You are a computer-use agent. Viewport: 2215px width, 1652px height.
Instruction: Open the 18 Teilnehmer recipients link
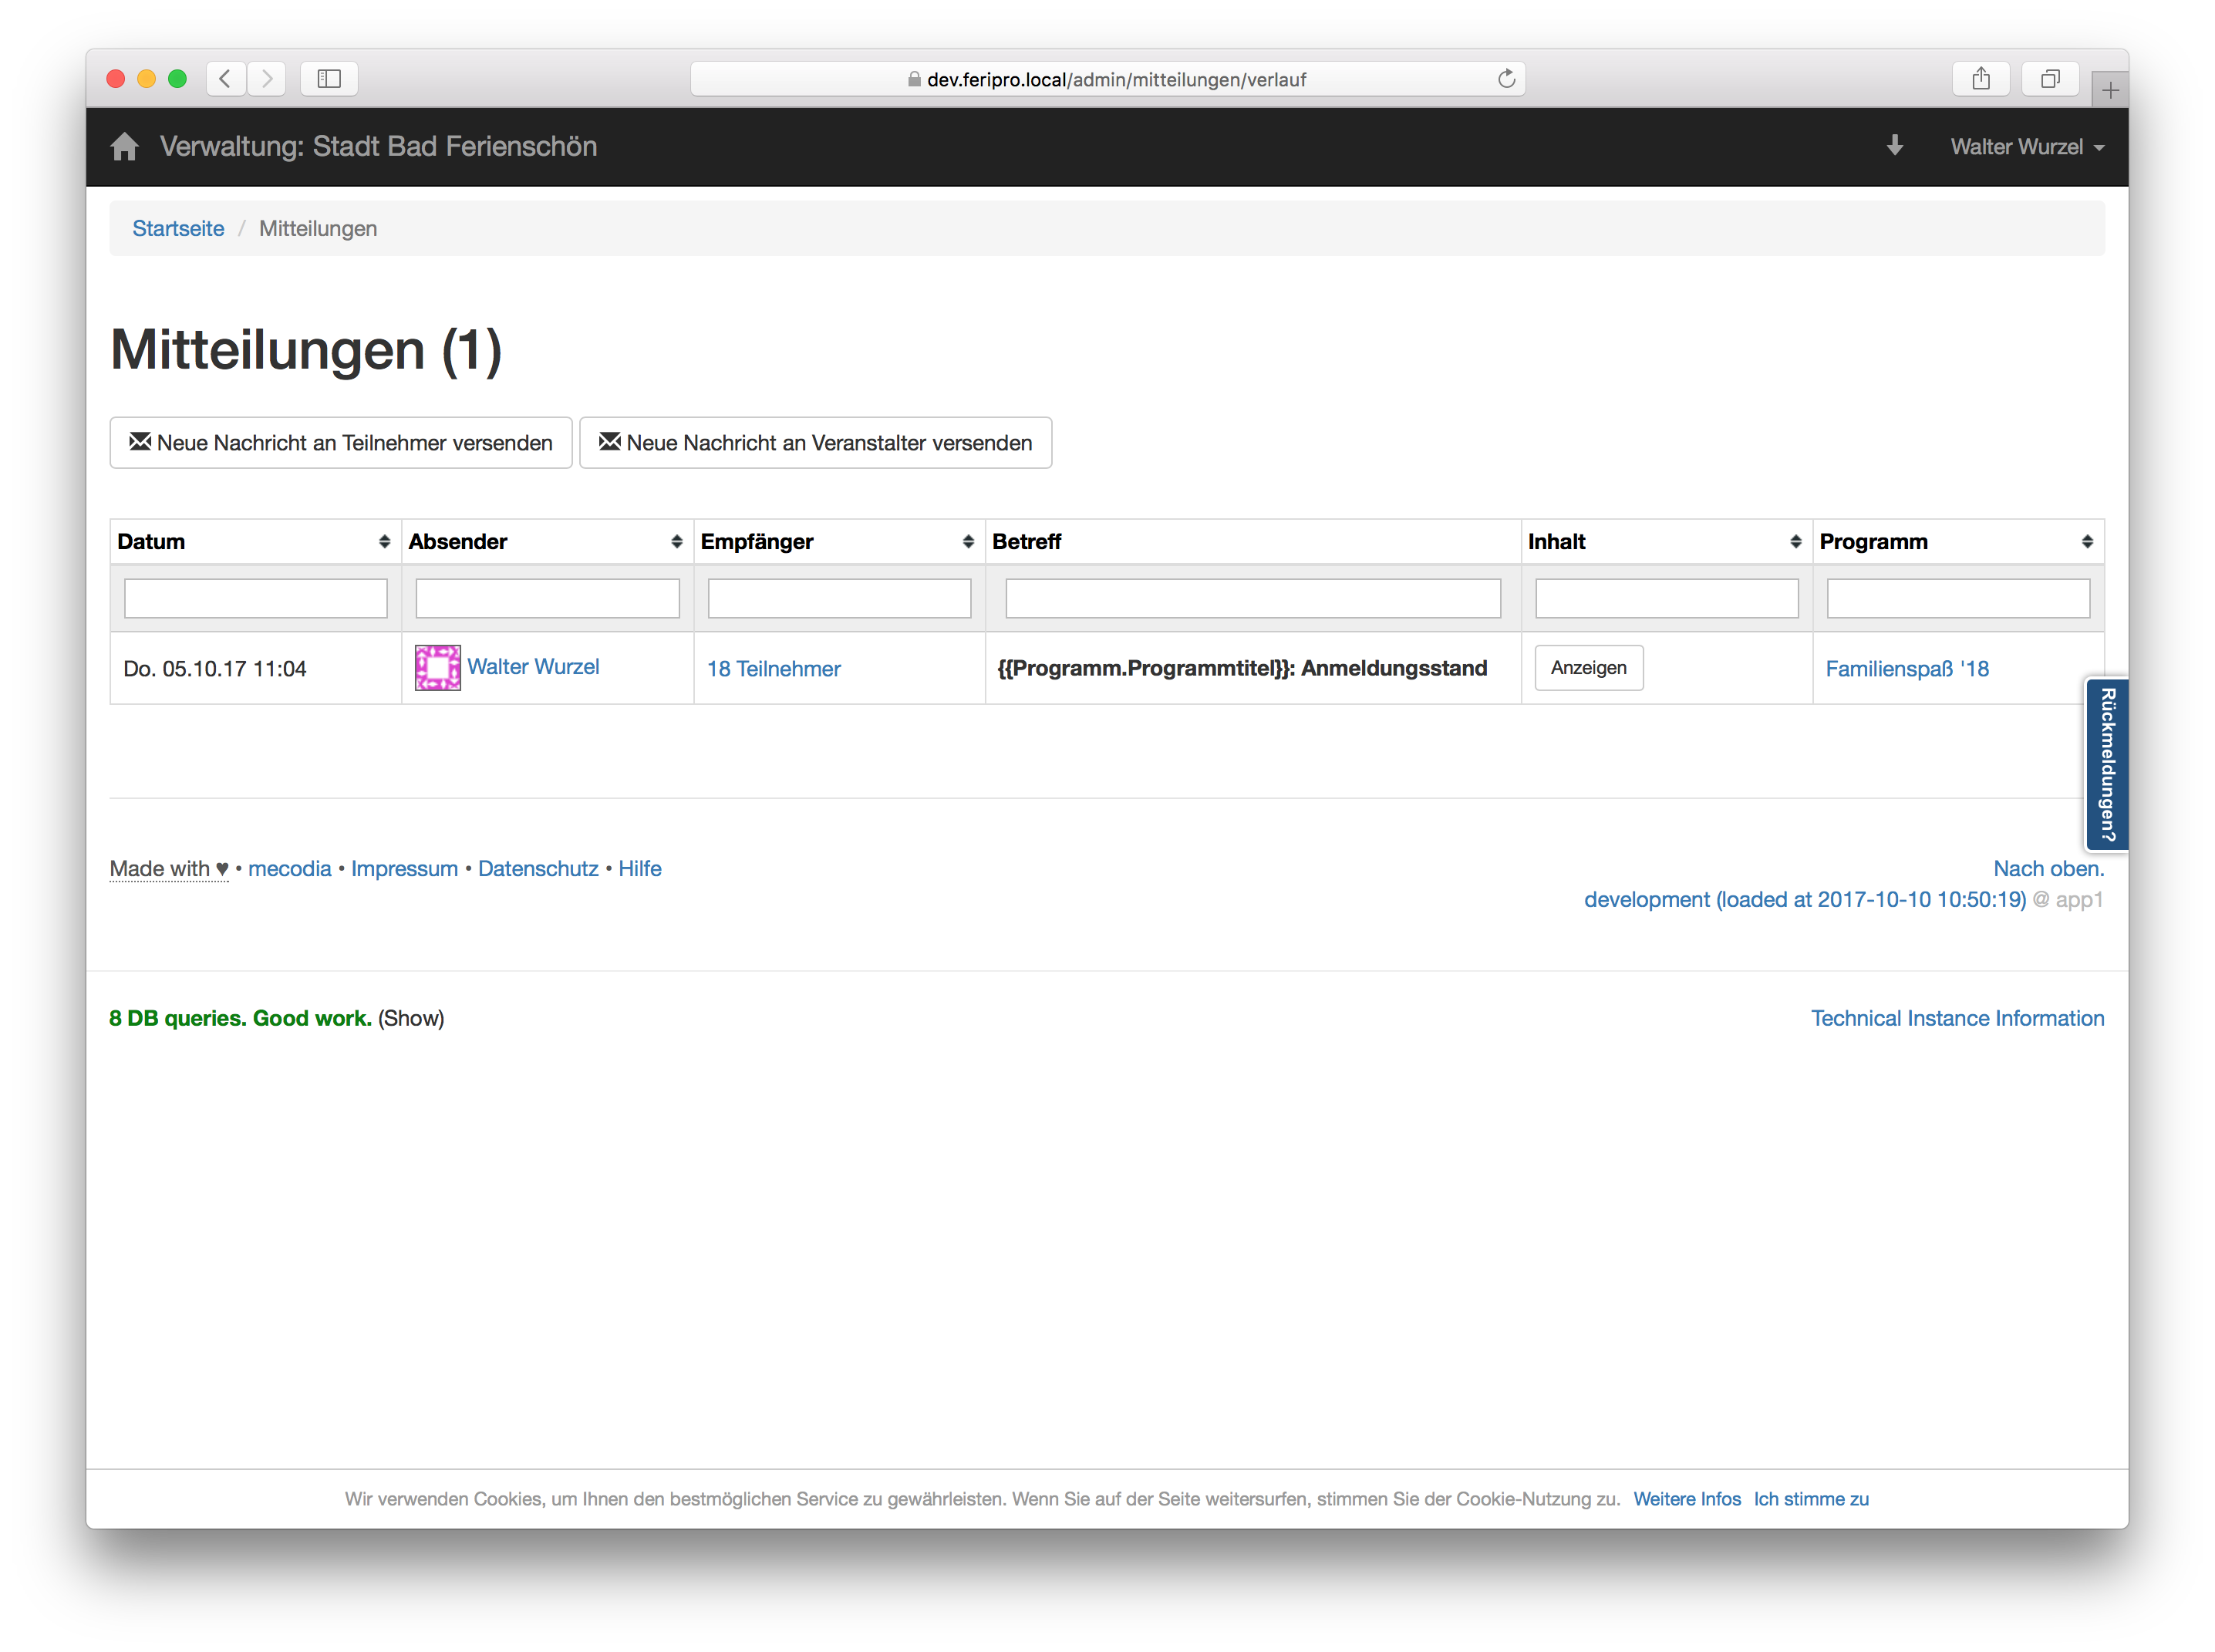click(773, 669)
